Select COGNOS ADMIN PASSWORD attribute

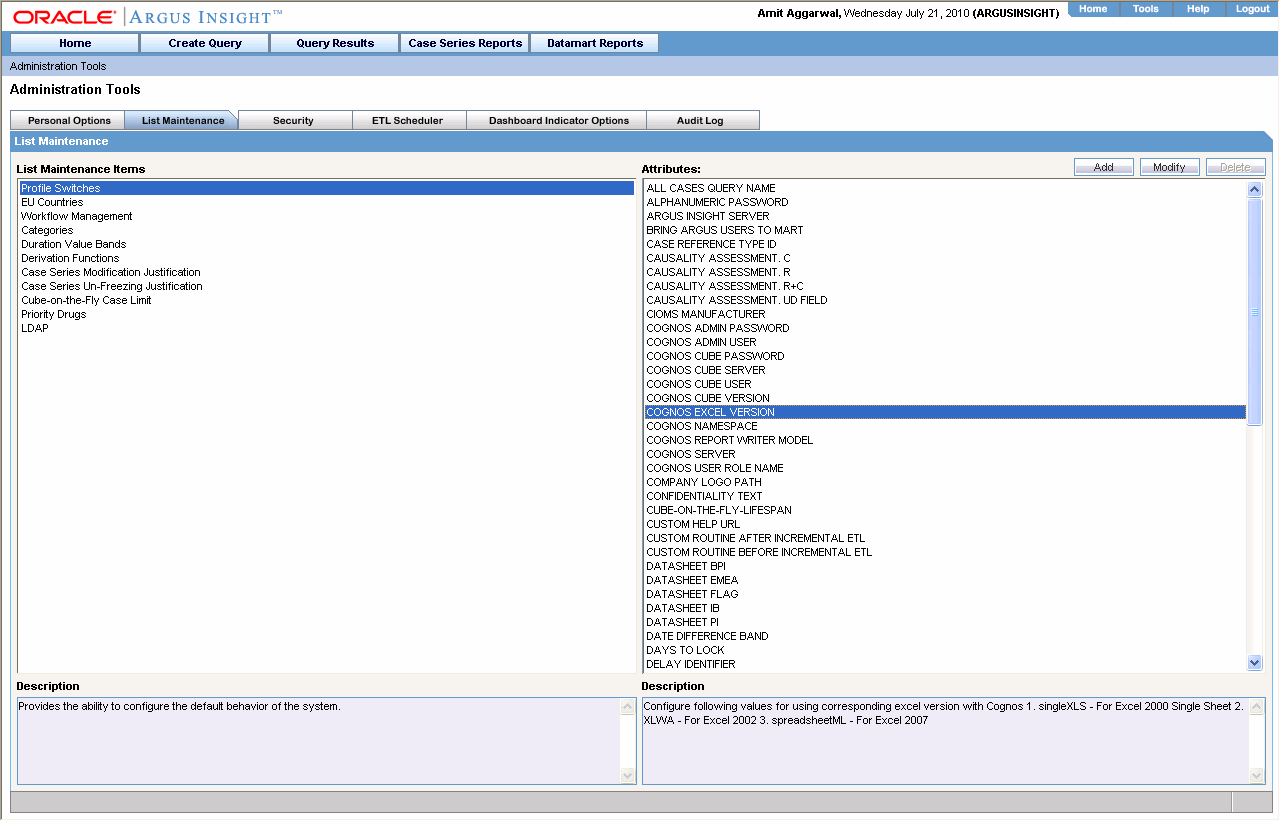(945, 328)
